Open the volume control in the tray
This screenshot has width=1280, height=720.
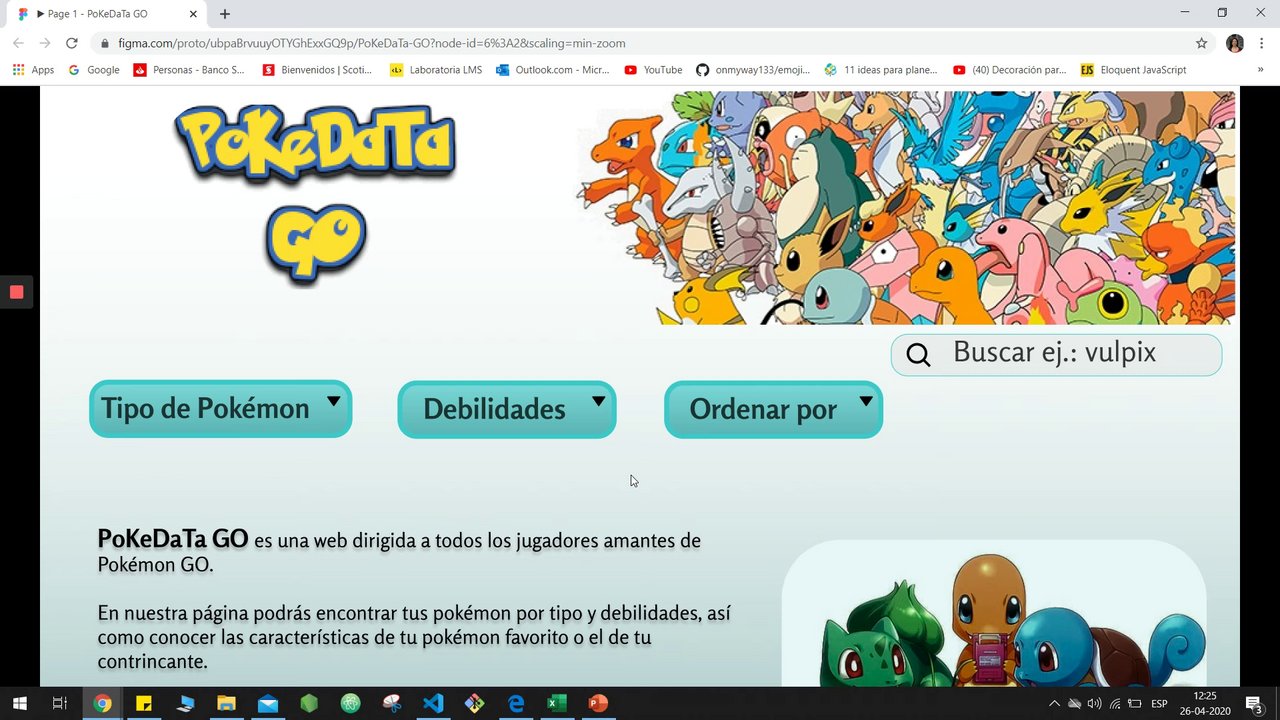pyautogui.click(x=1094, y=704)
